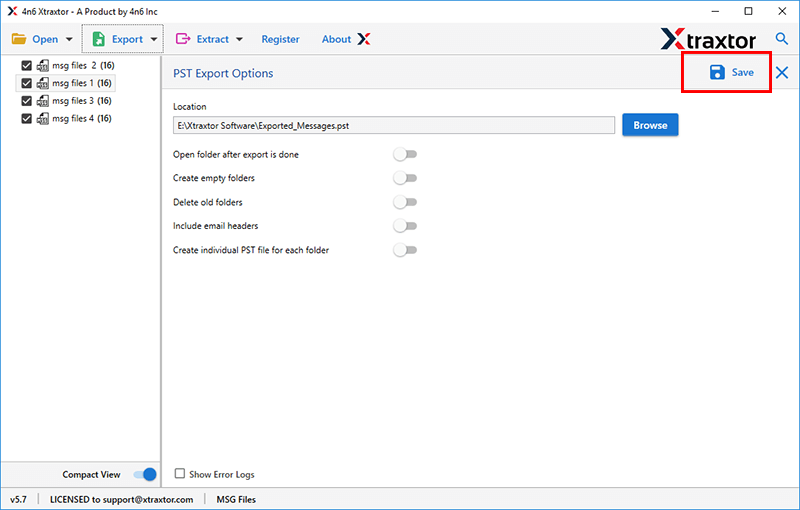
Task: Minimize the Xtraxtor window
Action: [715, 11]
